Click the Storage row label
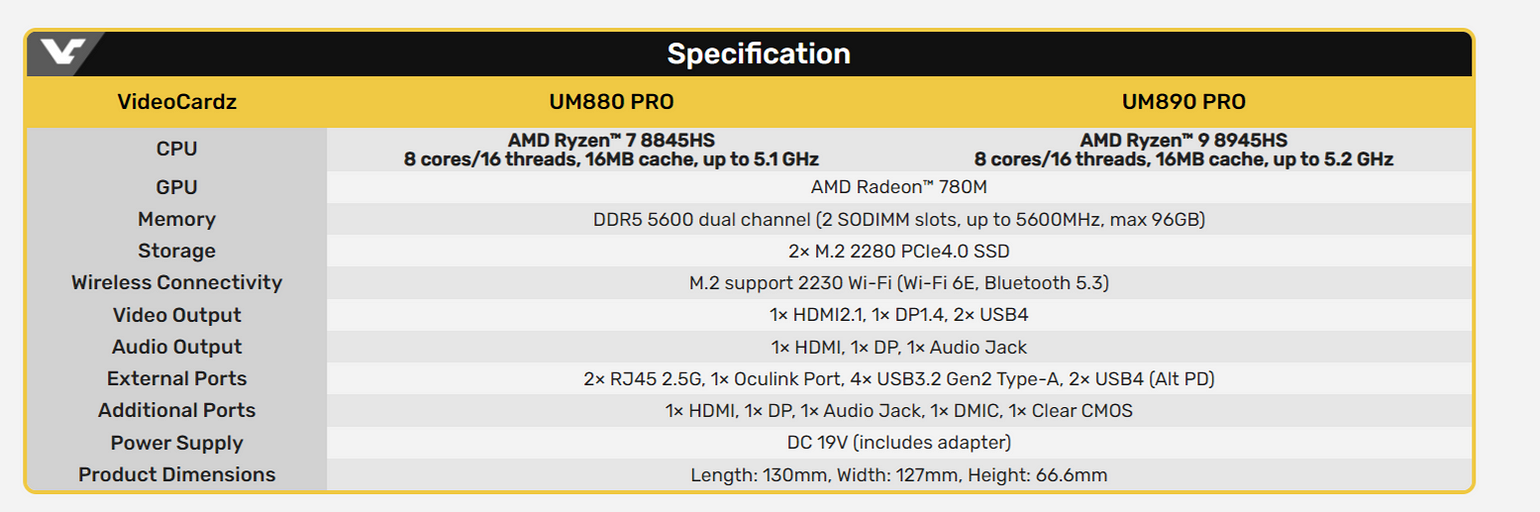The height and width of the screenshot is (512, 1540). click(x=177, y=251)
